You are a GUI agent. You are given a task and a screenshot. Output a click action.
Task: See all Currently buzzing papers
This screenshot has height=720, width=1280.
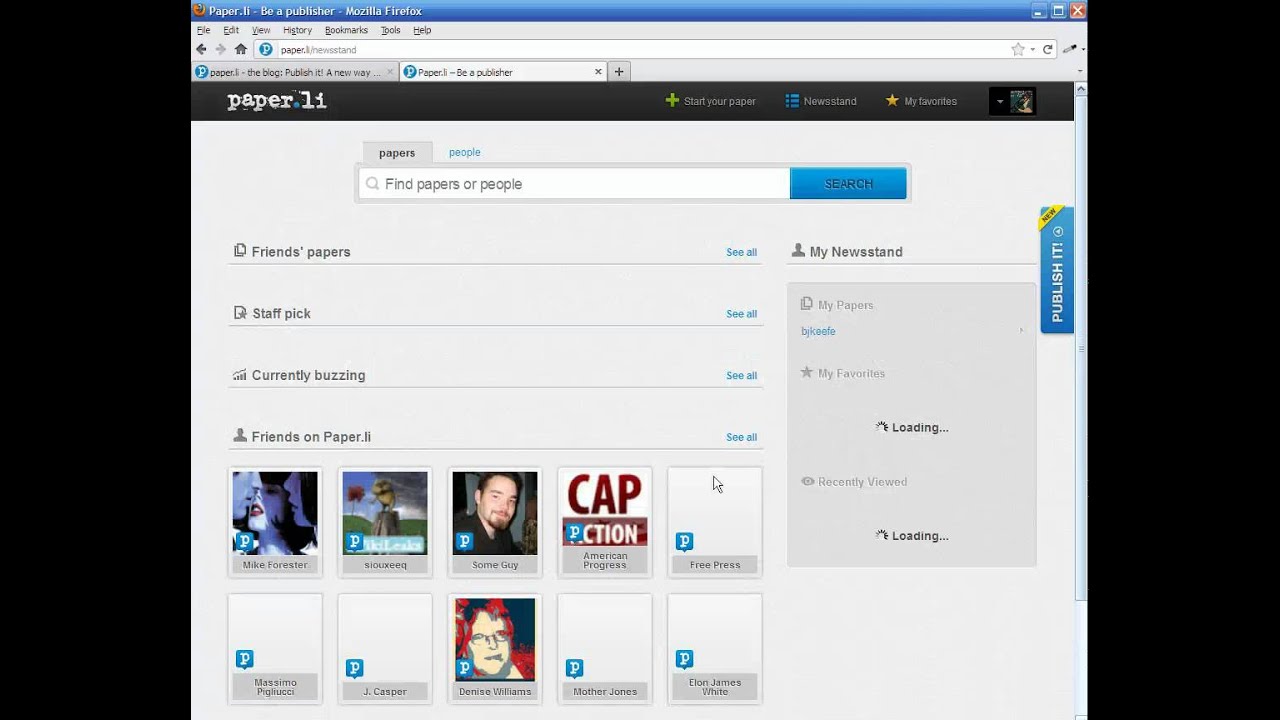[x=741, y=376]
